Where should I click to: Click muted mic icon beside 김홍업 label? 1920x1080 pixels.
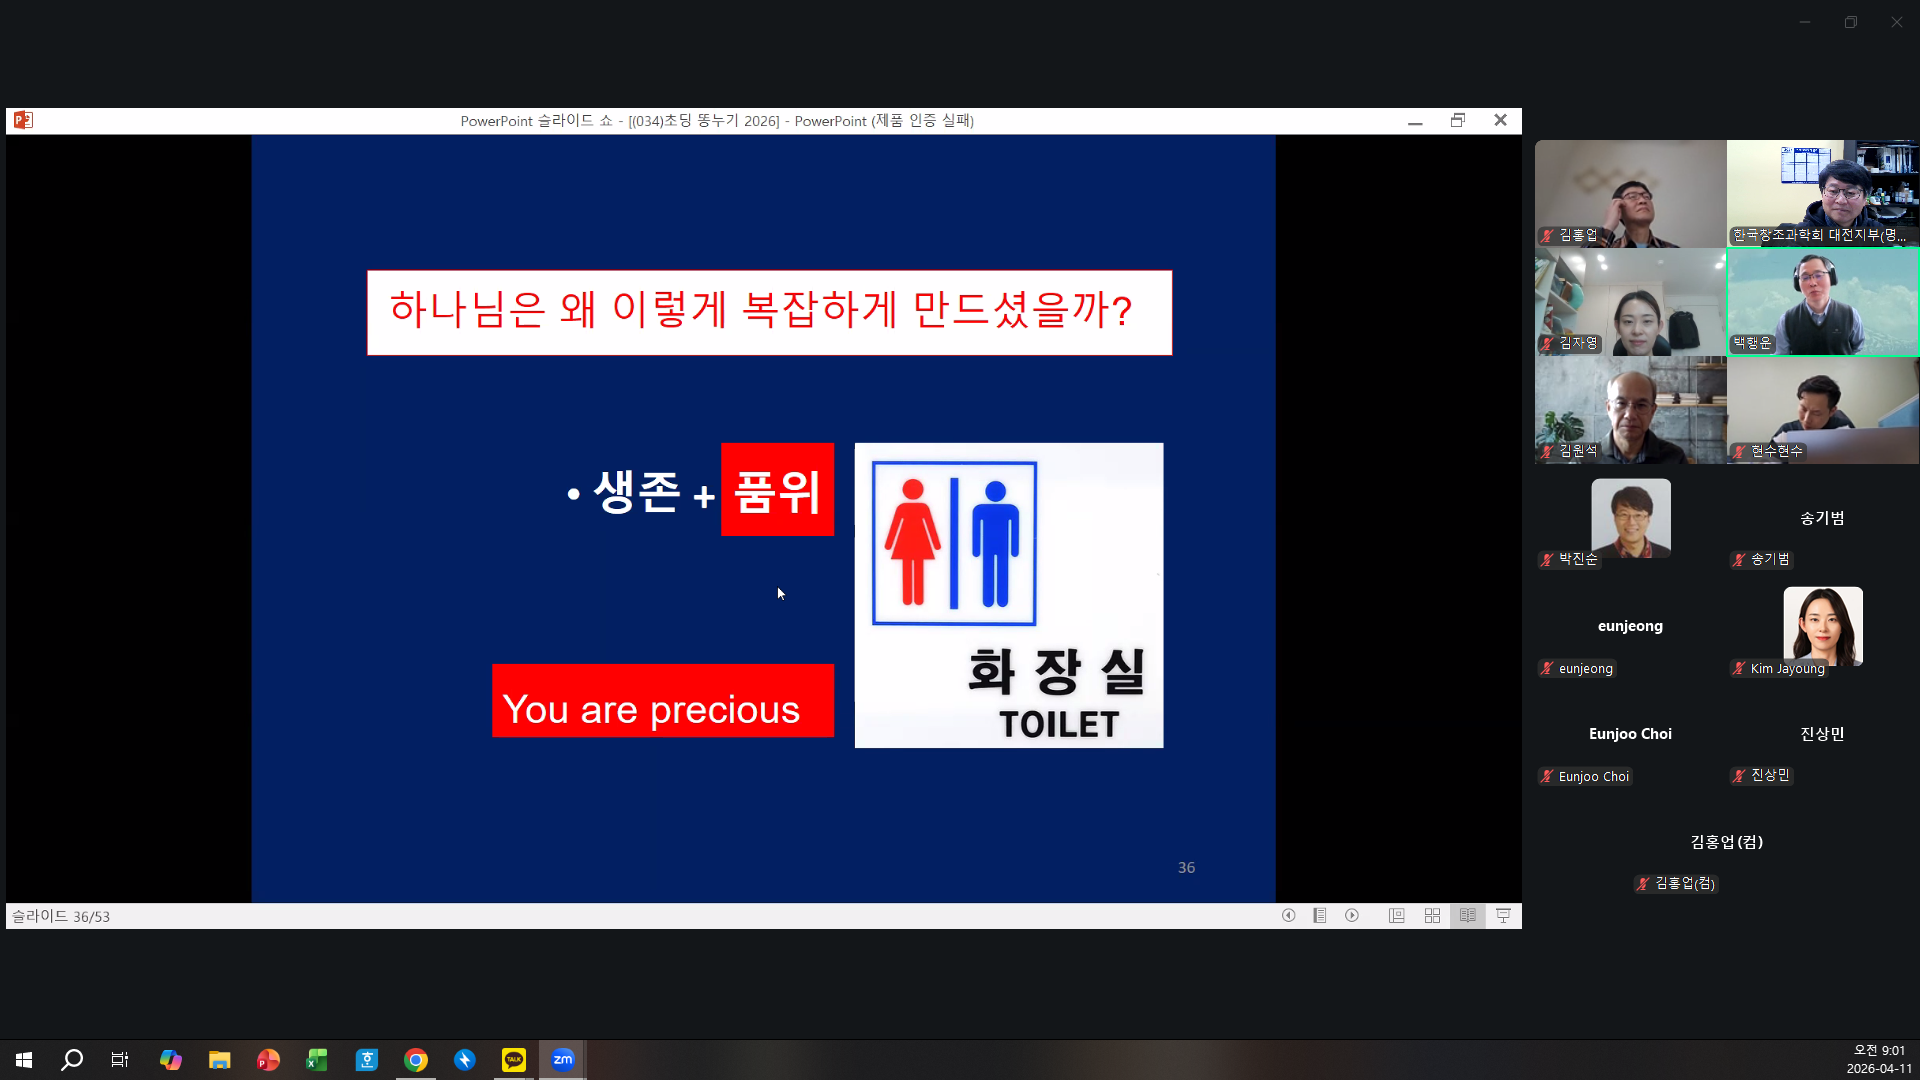[x=1547, y=235]
